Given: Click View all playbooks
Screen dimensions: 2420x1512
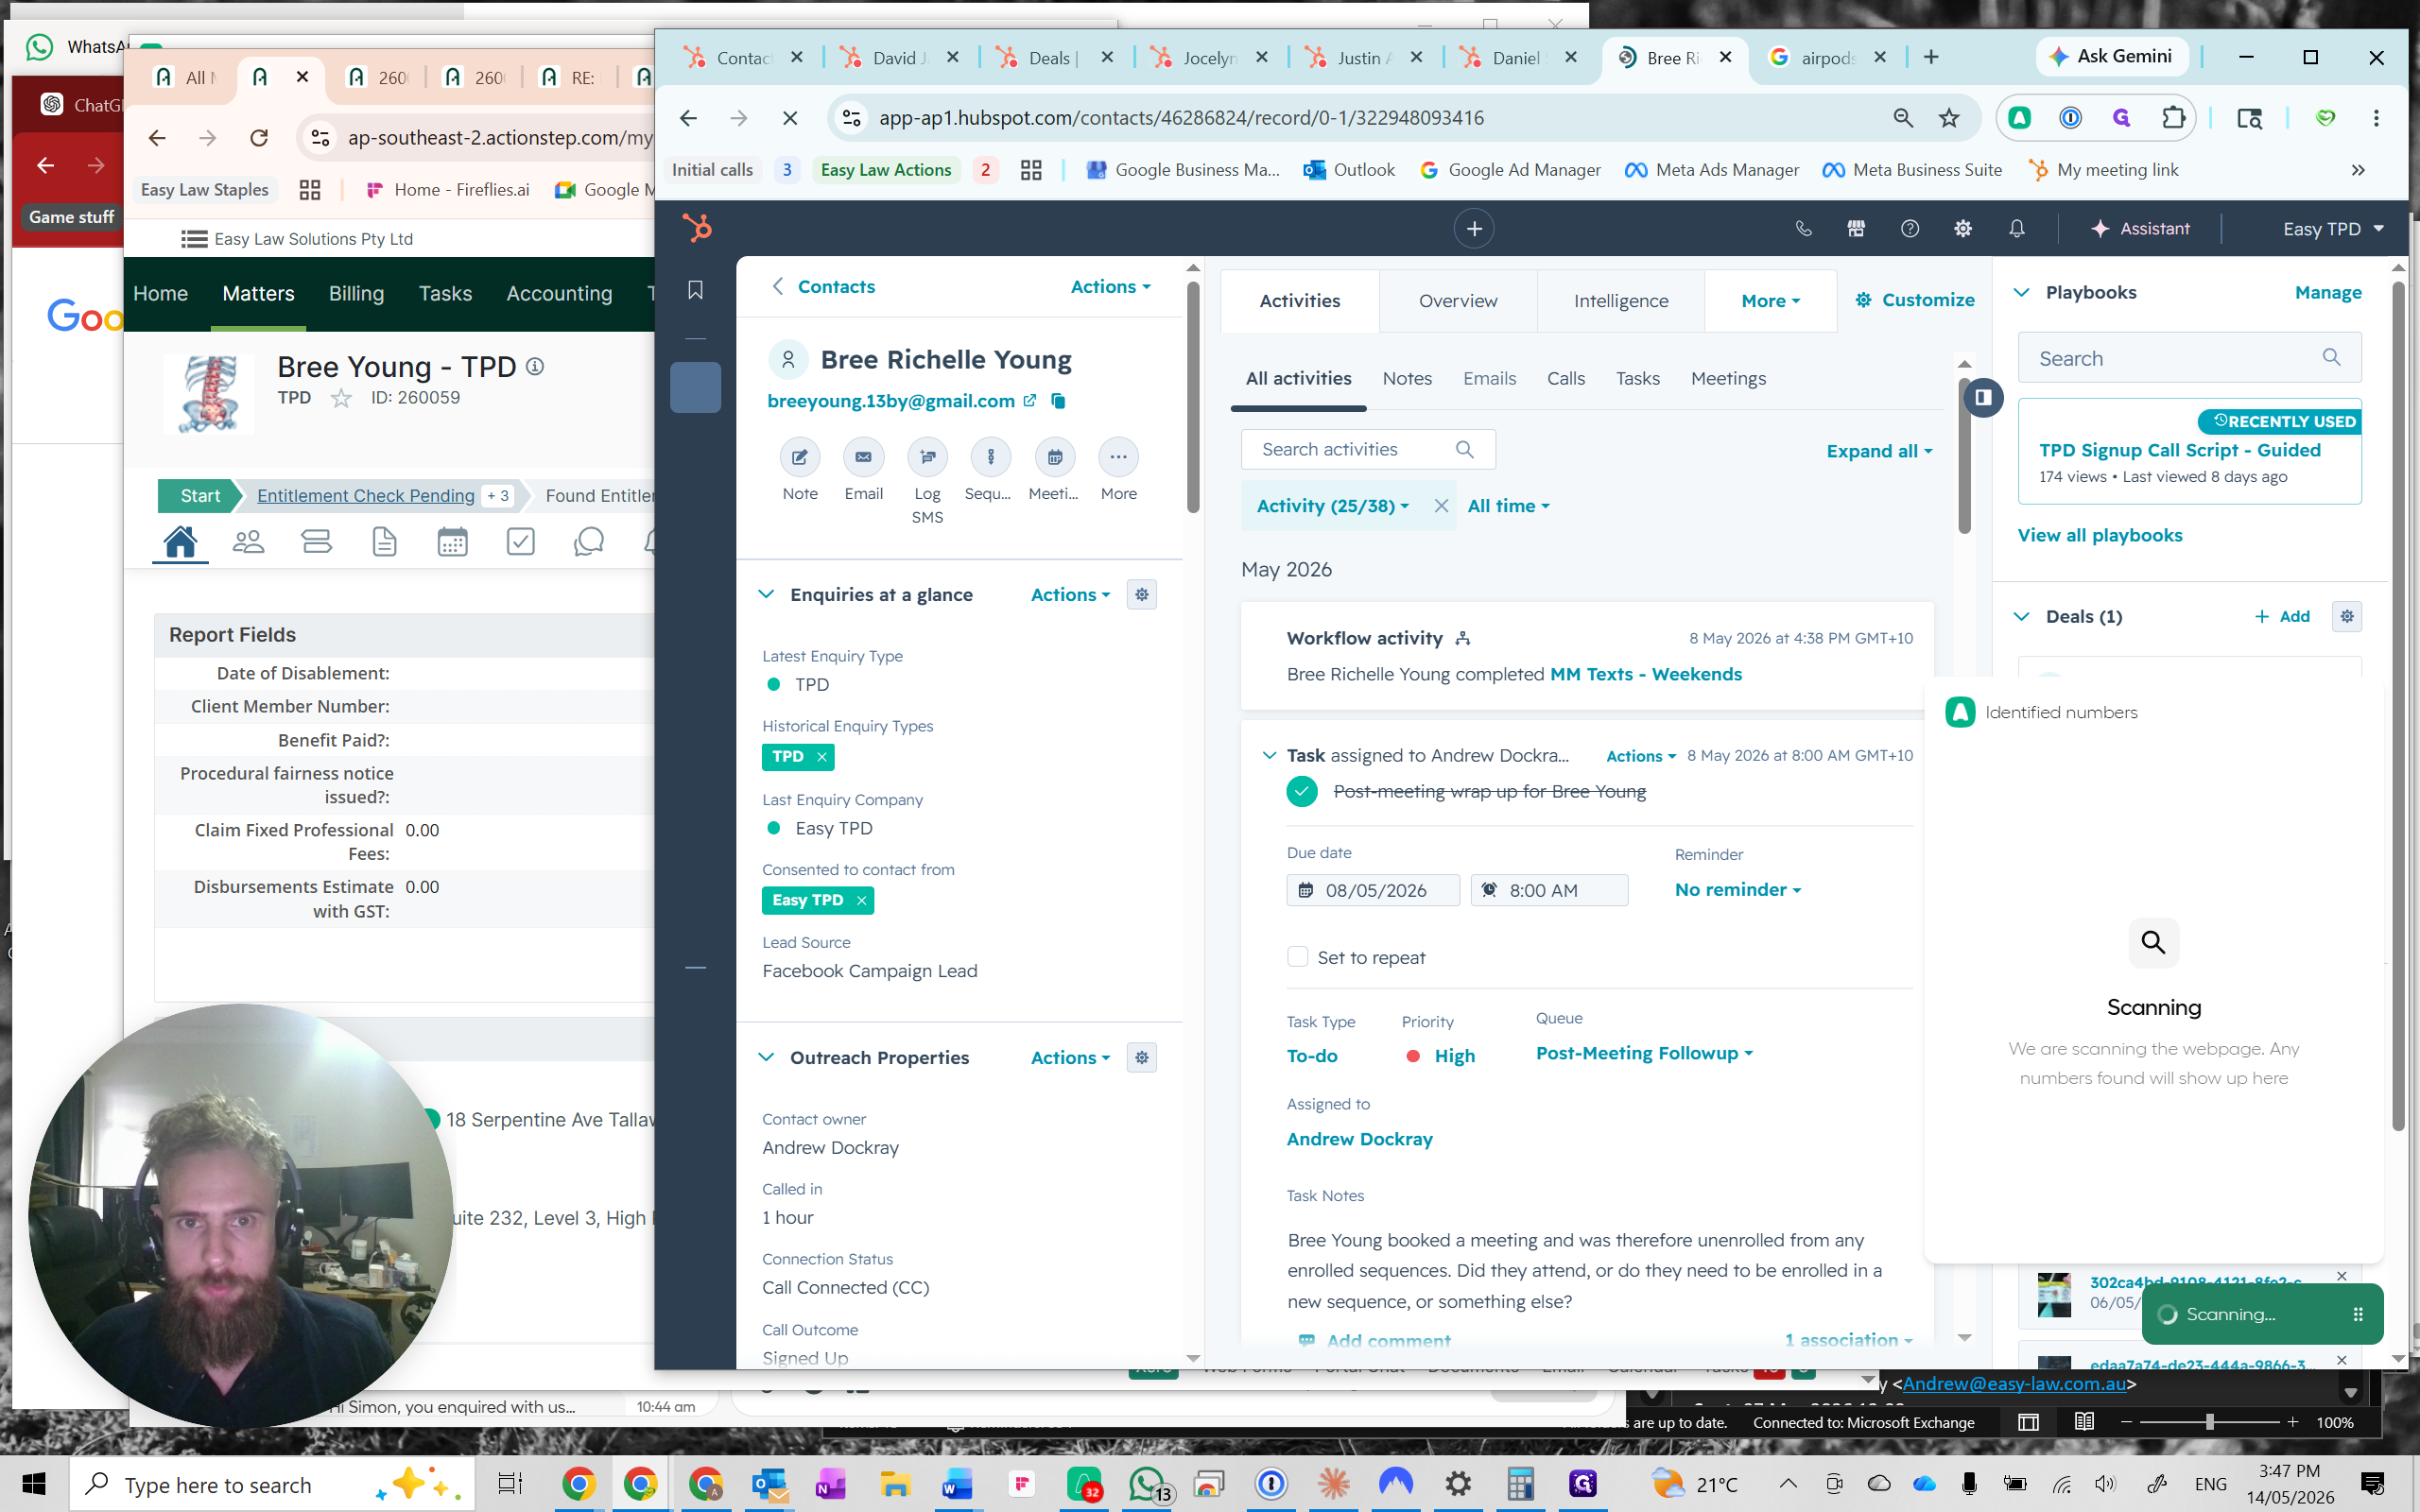Looking at the screenshot, I should [x=2099, y=535].
